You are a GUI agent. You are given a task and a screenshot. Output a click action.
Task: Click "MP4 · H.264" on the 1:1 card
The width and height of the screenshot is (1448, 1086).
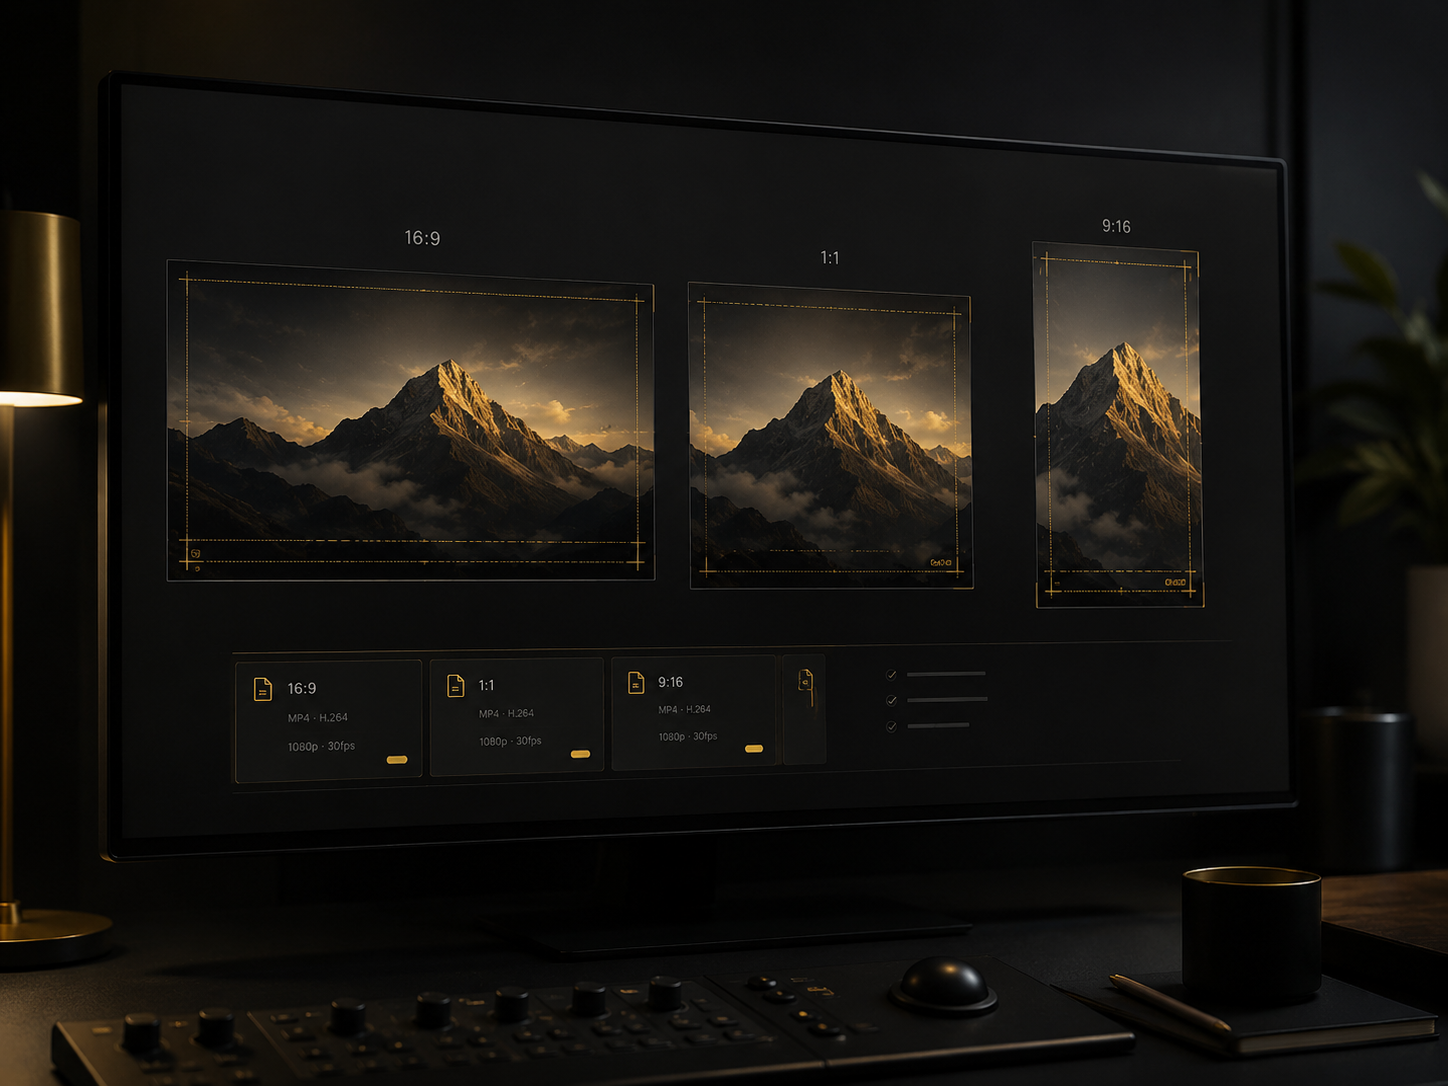(x=506, y=714)
